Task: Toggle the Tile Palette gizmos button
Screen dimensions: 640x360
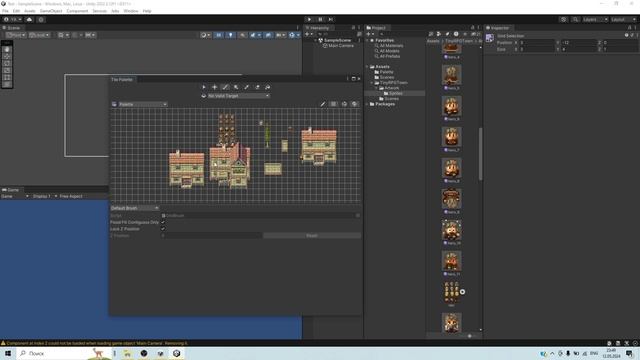Action: [x=344, y=104]
